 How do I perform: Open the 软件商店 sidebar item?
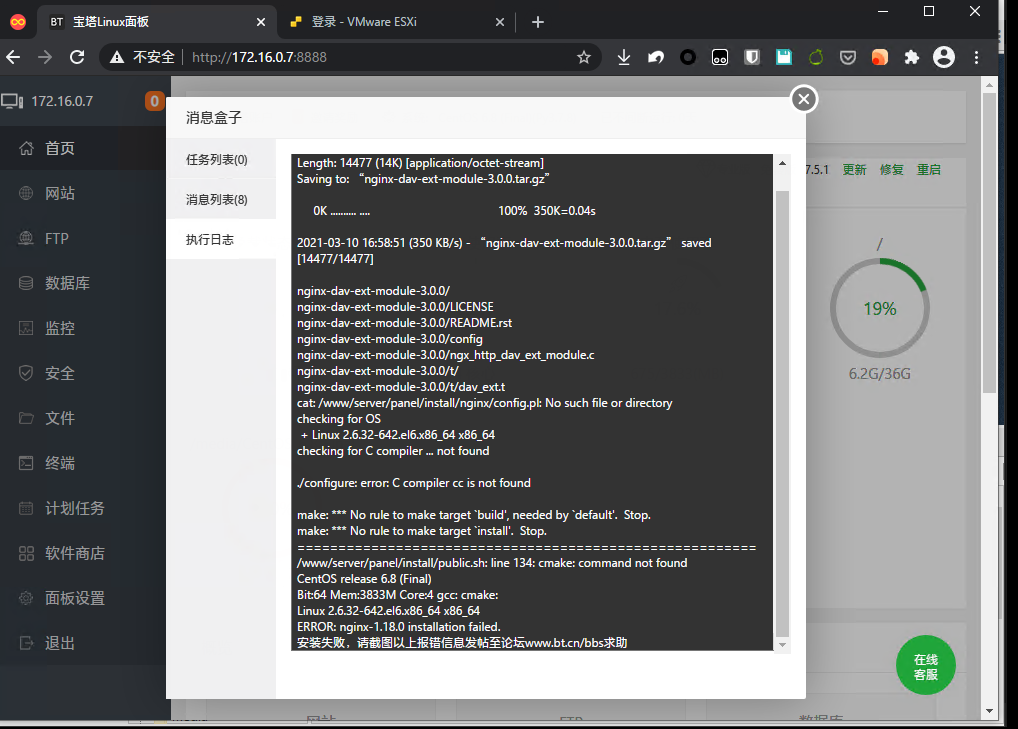coord(83,553)
